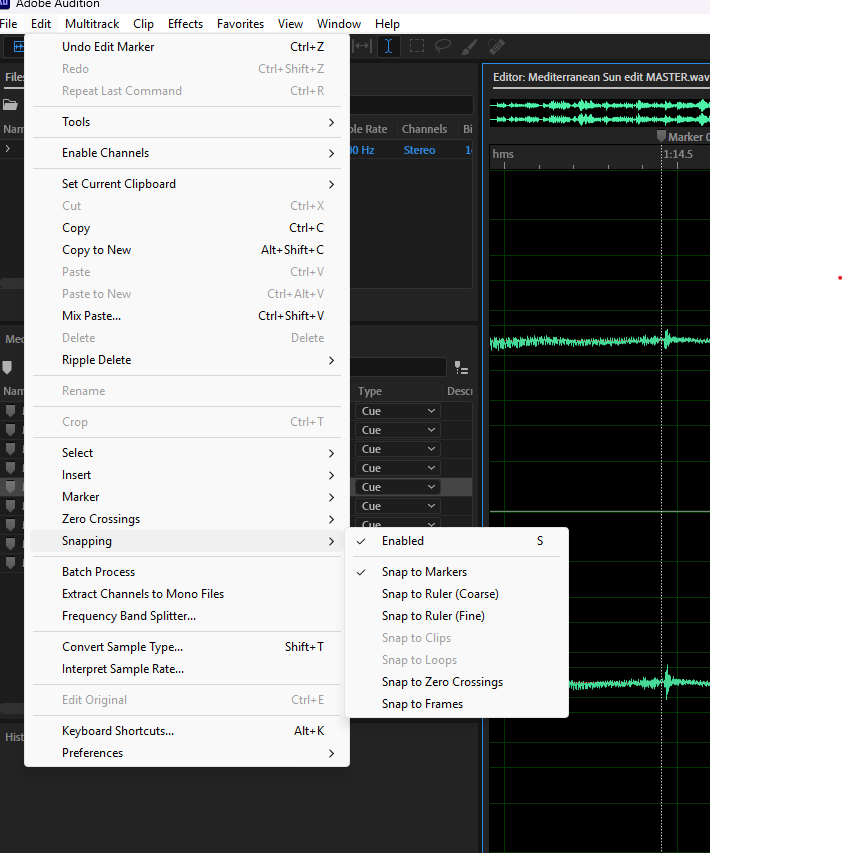
Task: Open the Ripple Delete submenu
Action: (187, 360)
